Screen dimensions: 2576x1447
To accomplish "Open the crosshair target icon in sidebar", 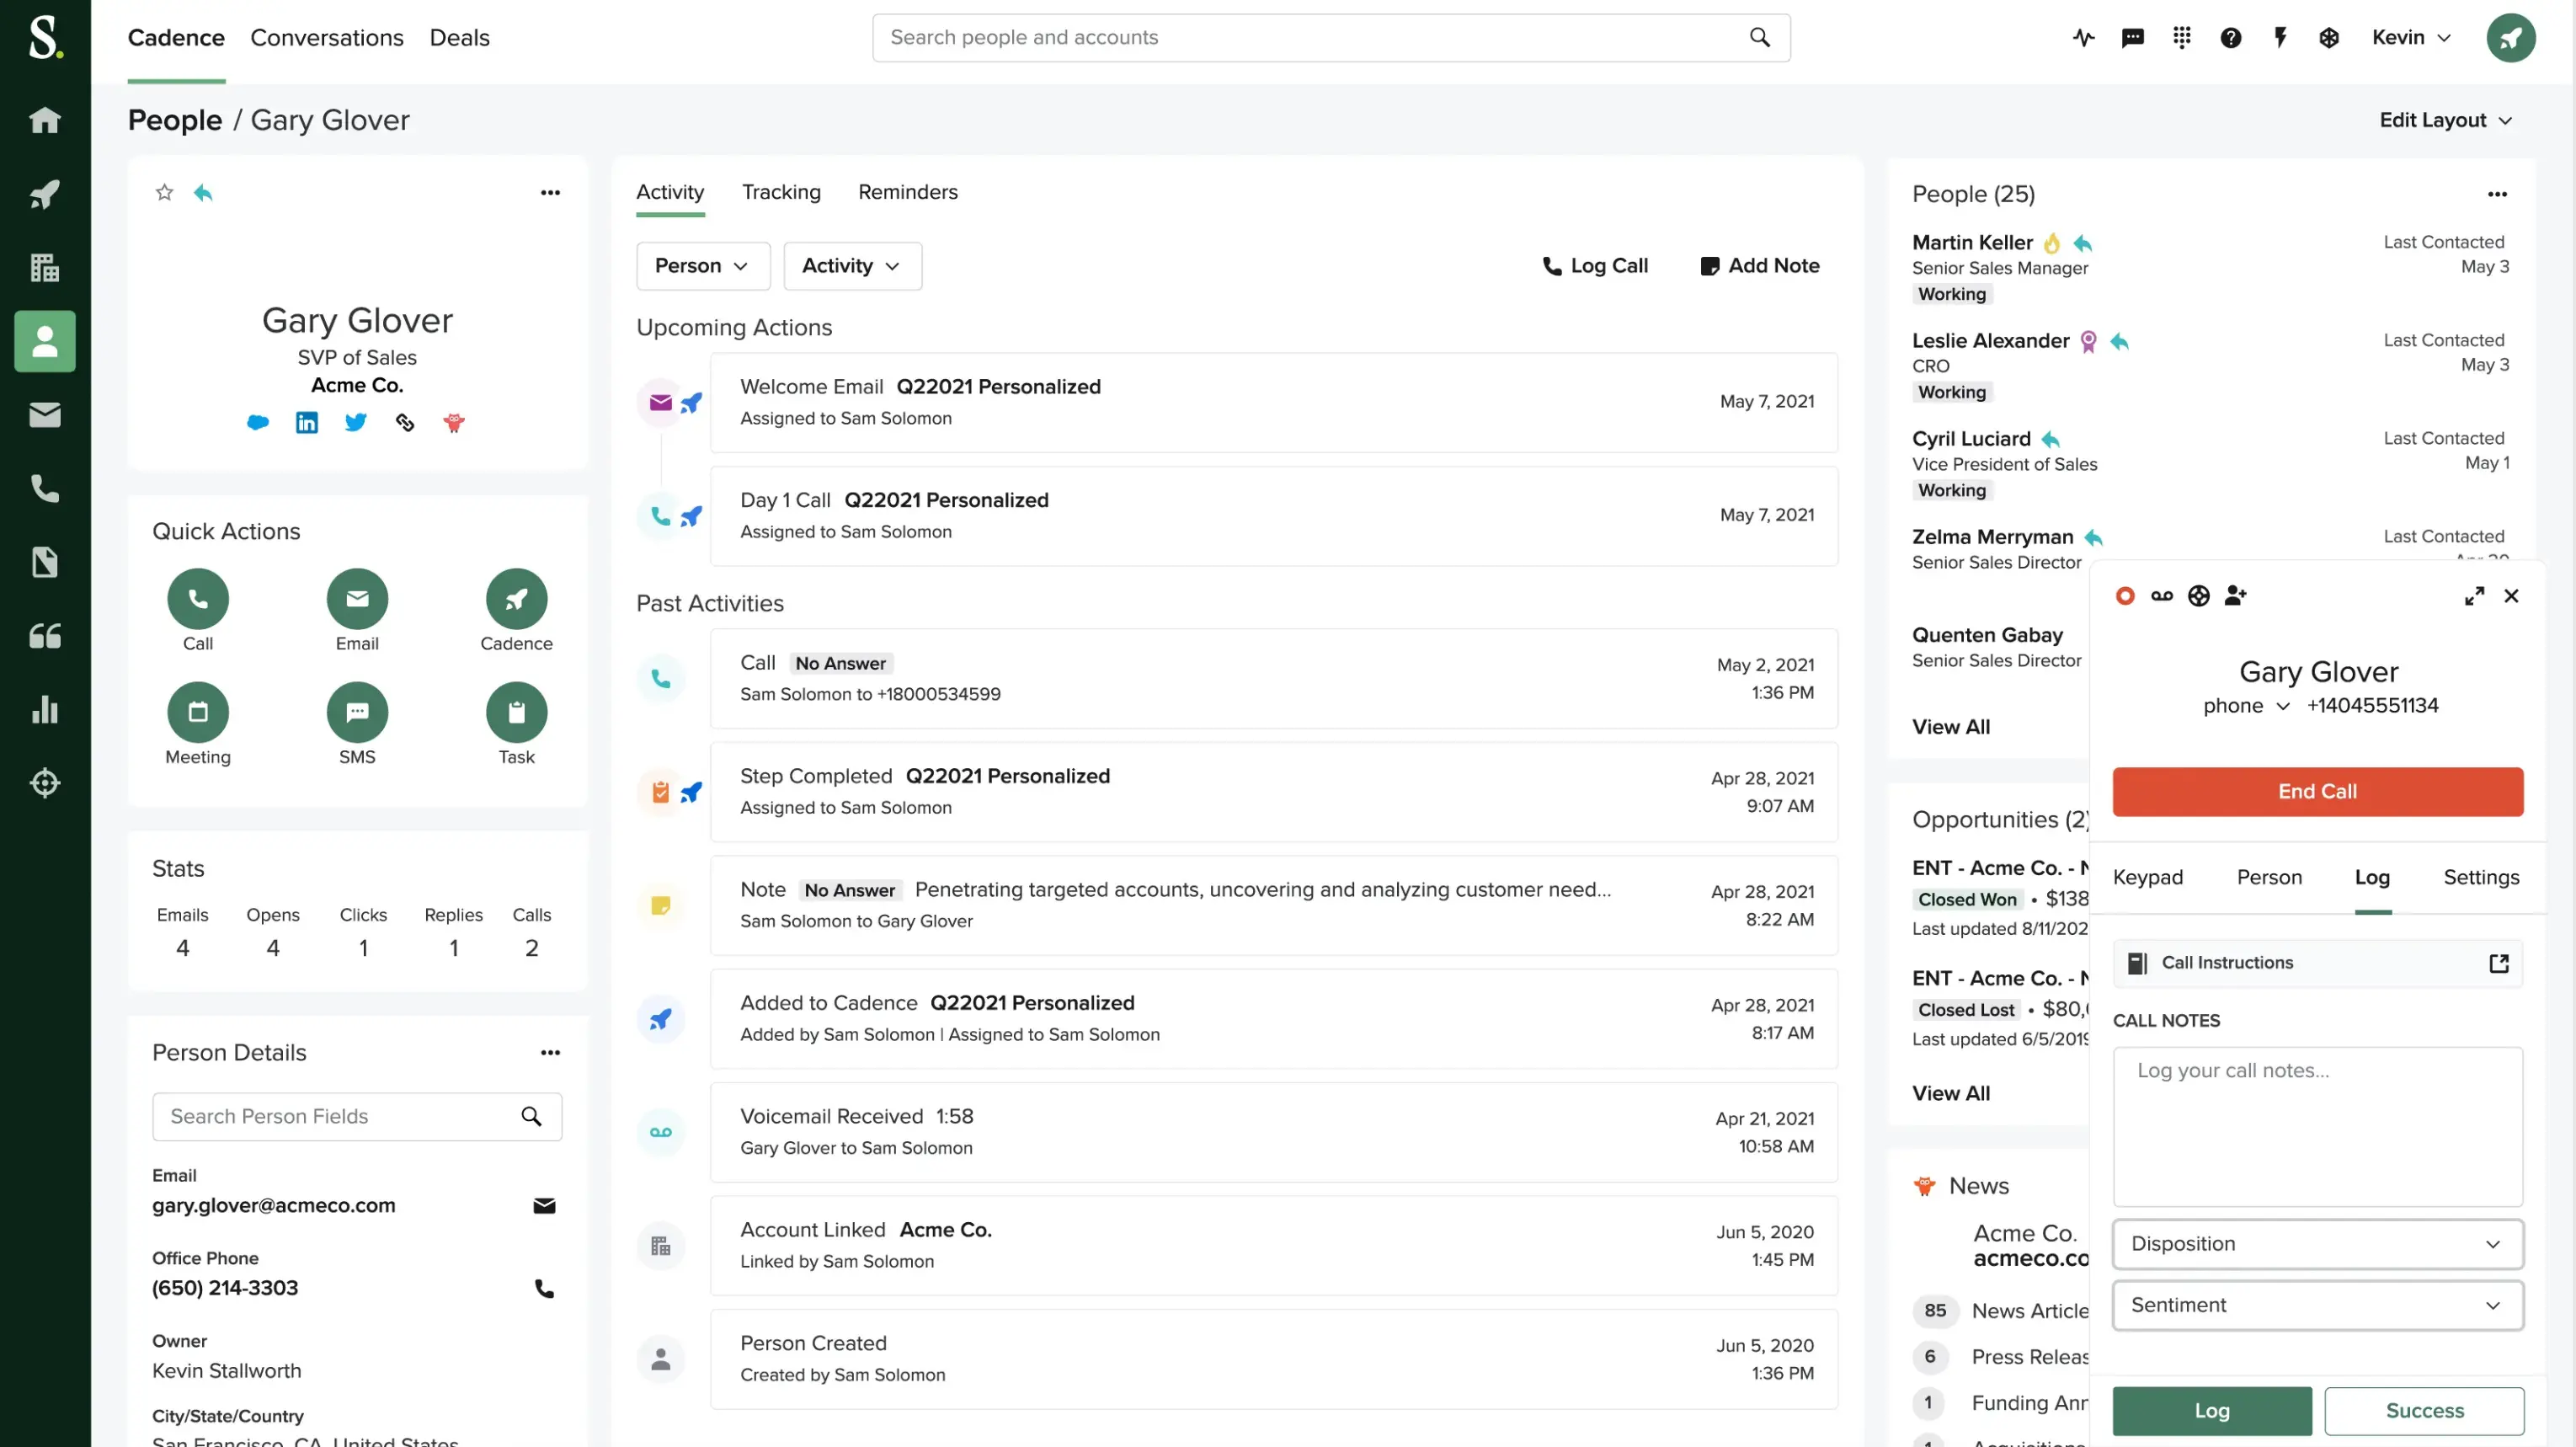I will click(45, 783).
